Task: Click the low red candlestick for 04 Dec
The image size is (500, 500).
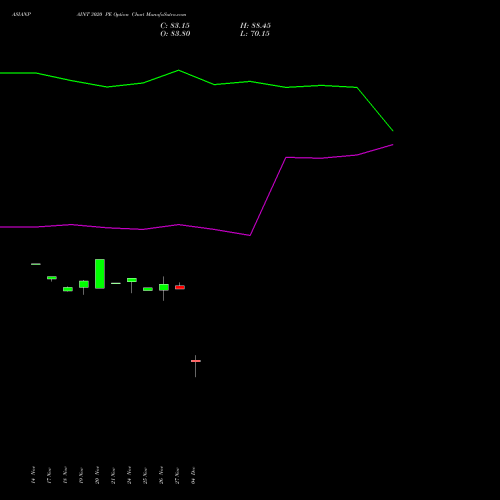Action: [x=196, y=361]
